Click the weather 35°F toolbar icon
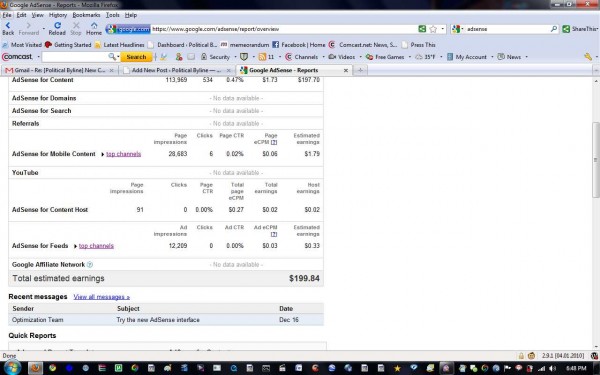 point(425,57)
